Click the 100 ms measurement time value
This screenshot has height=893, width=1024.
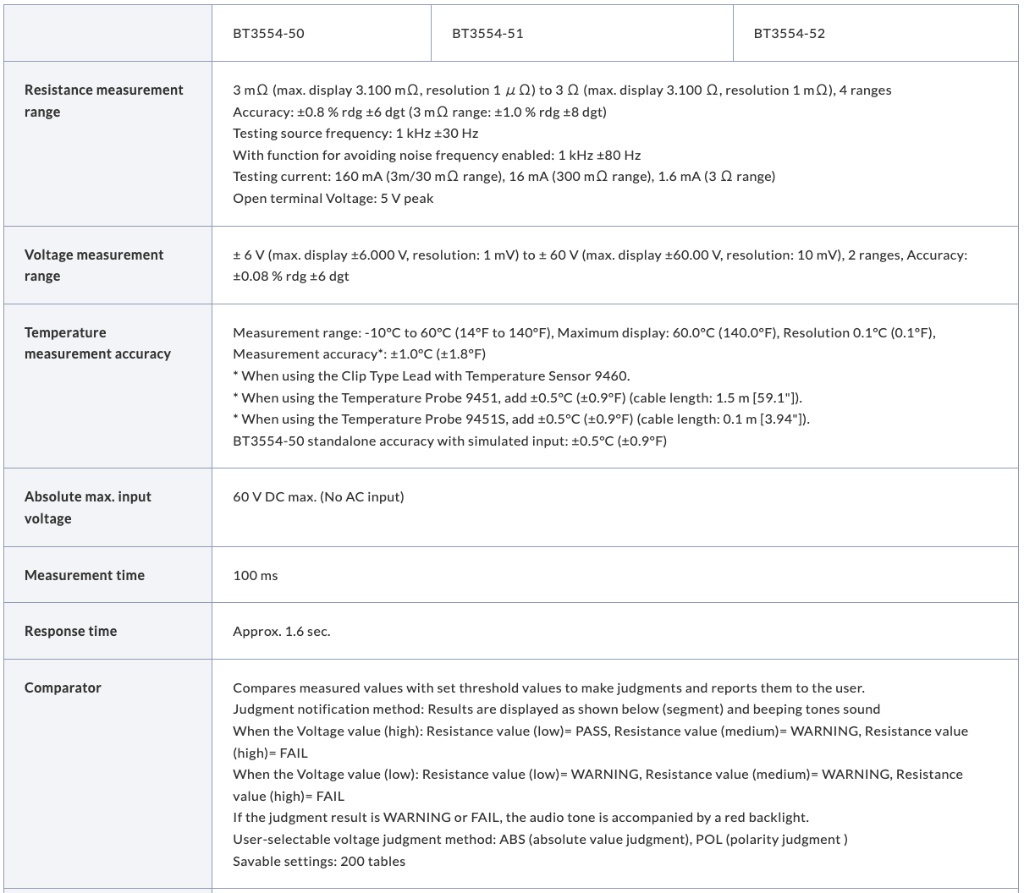255,575
